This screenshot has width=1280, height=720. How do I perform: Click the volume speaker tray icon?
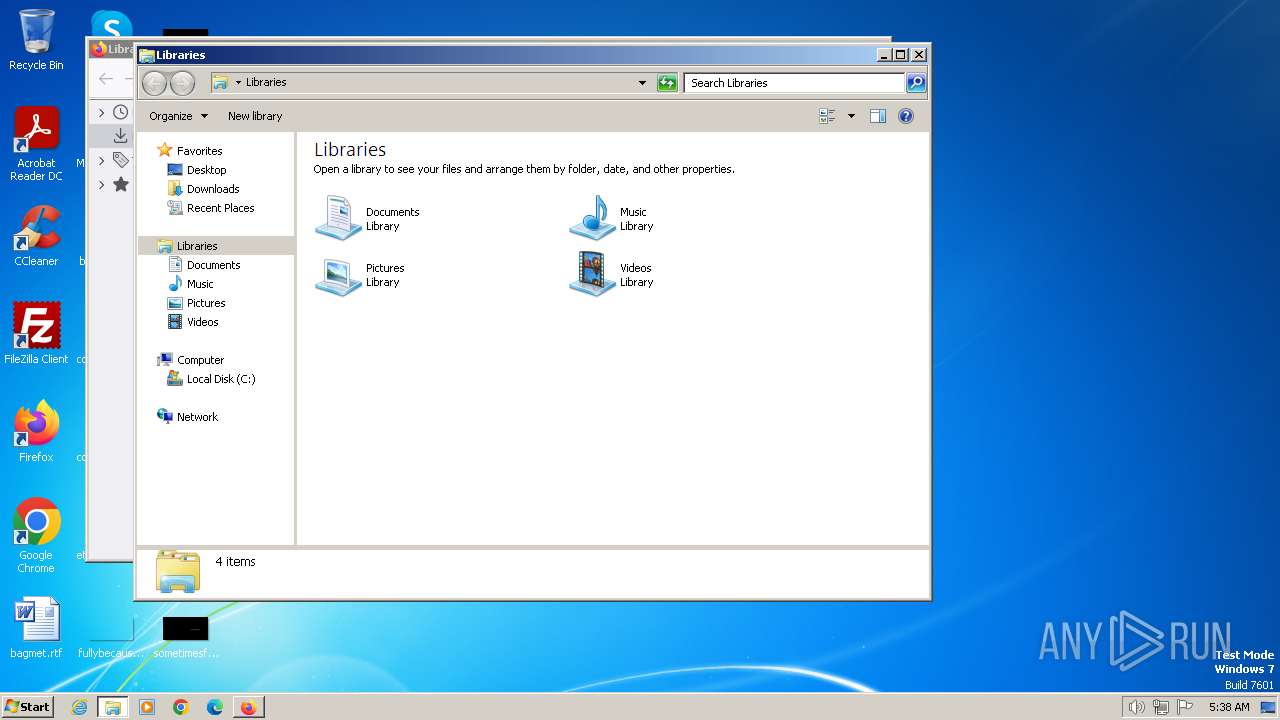[x=1136, y=707]
